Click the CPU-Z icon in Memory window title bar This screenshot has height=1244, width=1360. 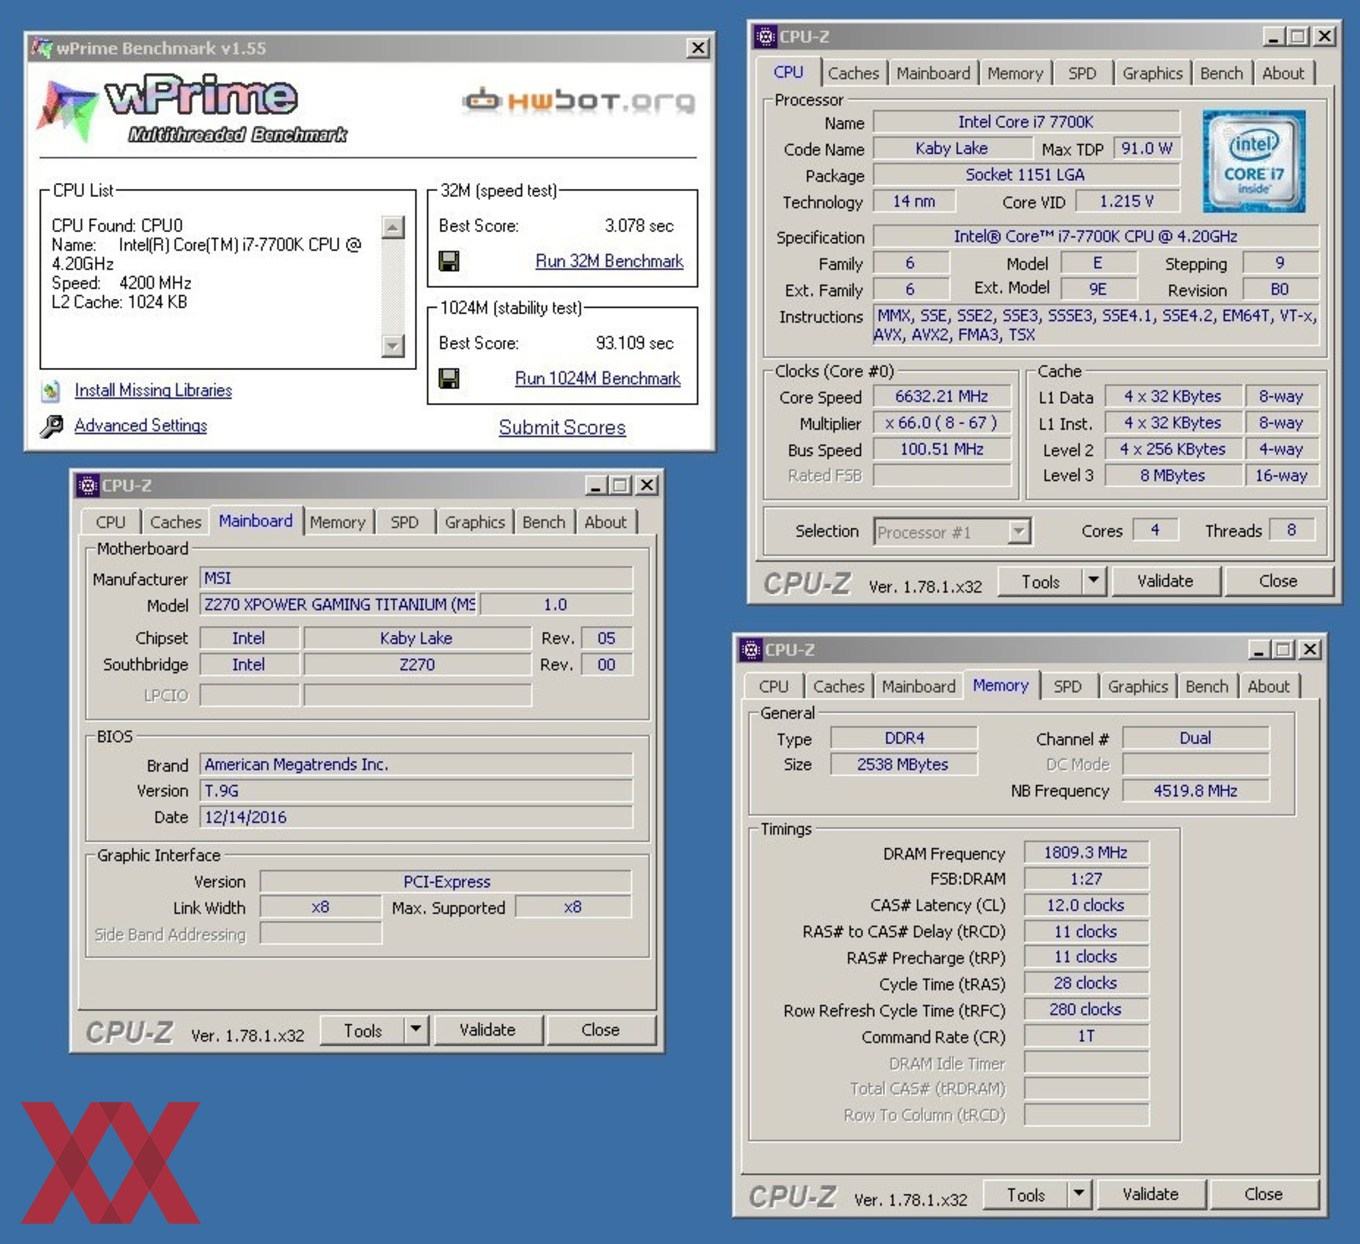click(x=751, y=650)
